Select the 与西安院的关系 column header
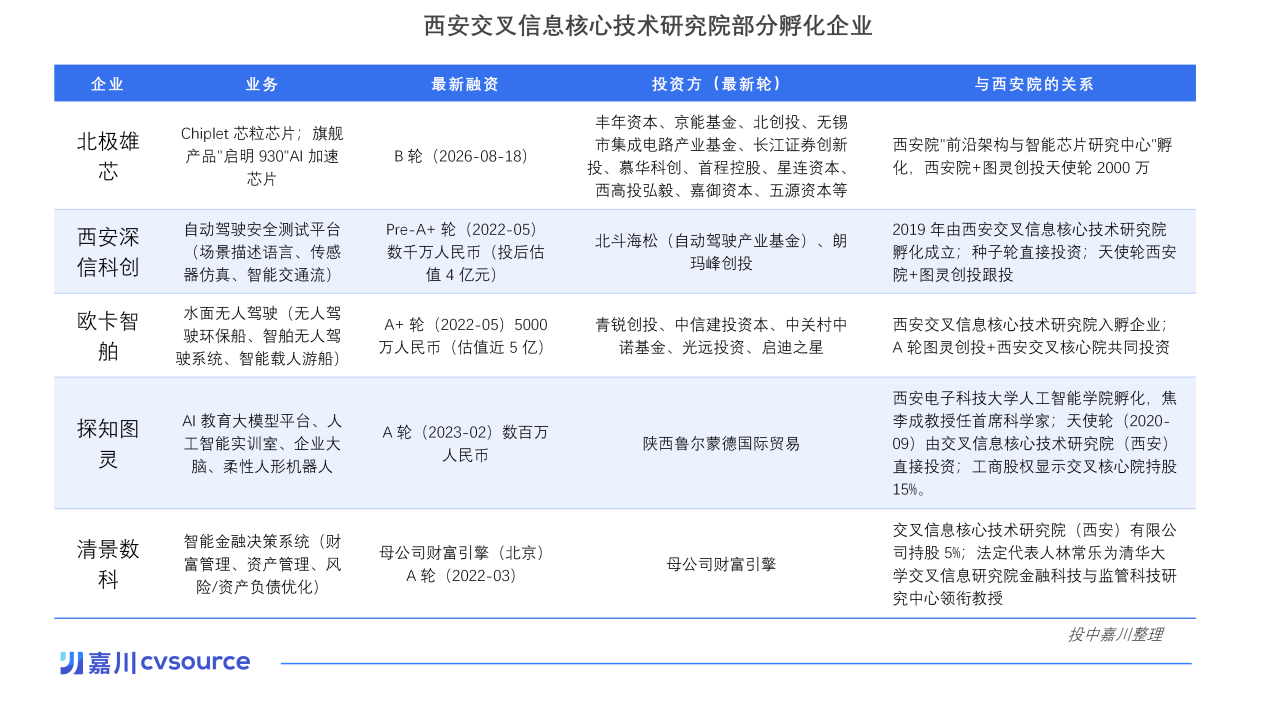This screenshot has width=1265, height=712. [x=1034, y=84]
